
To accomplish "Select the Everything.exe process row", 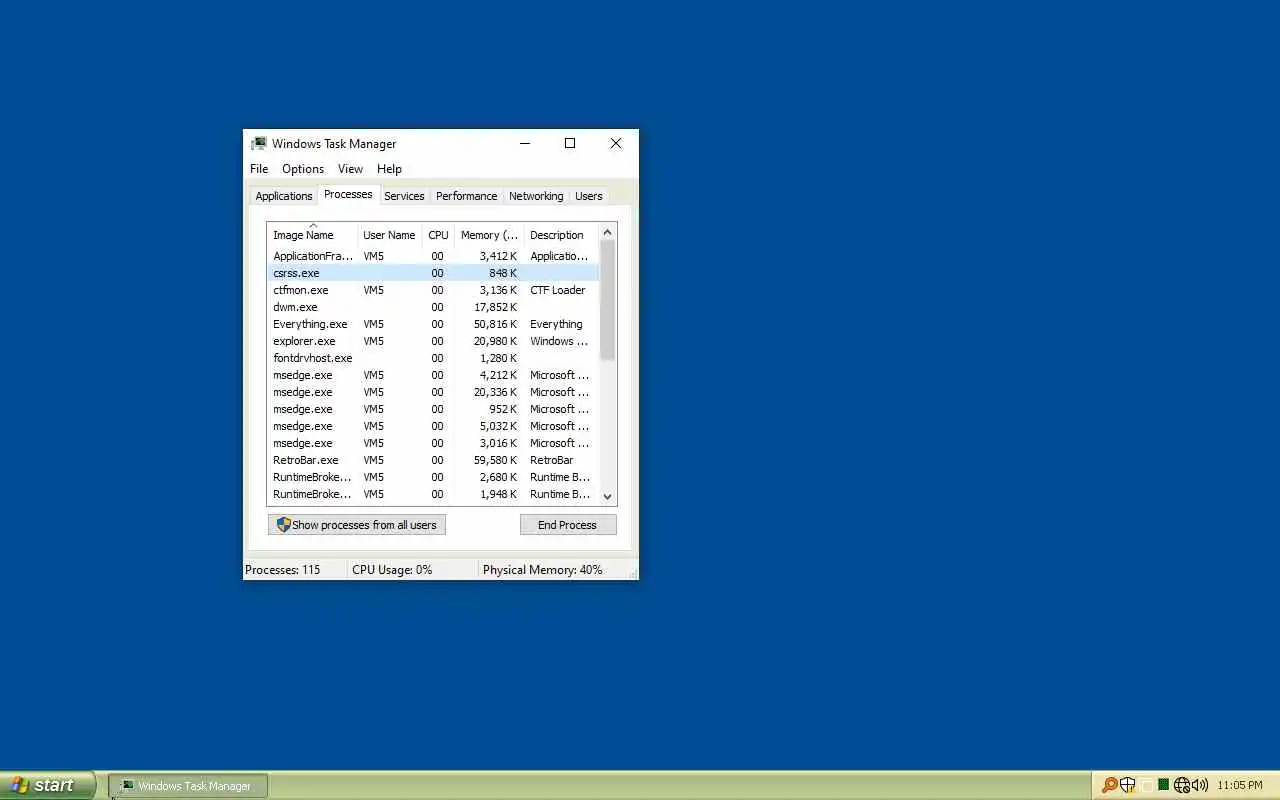I will click(433, 324).
